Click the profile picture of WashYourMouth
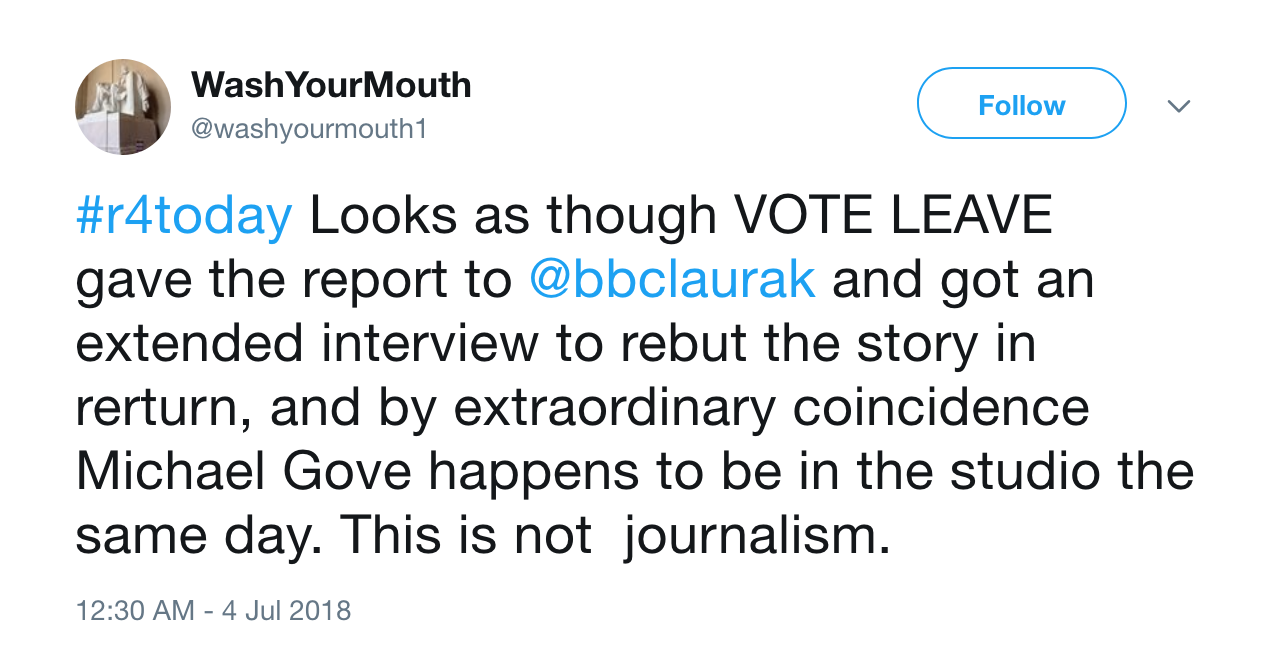The image size is (1268, 652). pos(122,105)
